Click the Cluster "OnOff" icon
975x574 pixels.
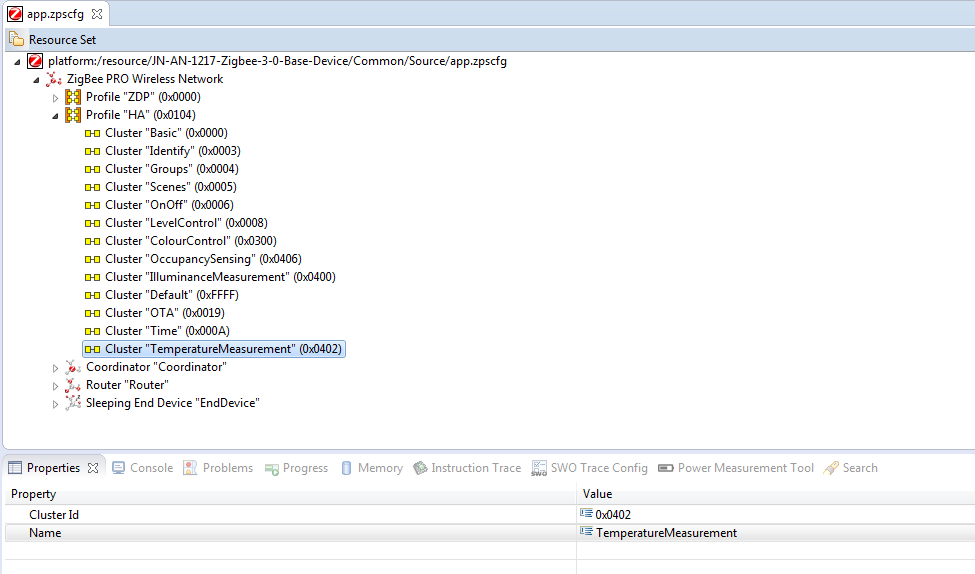click(92, 205)
